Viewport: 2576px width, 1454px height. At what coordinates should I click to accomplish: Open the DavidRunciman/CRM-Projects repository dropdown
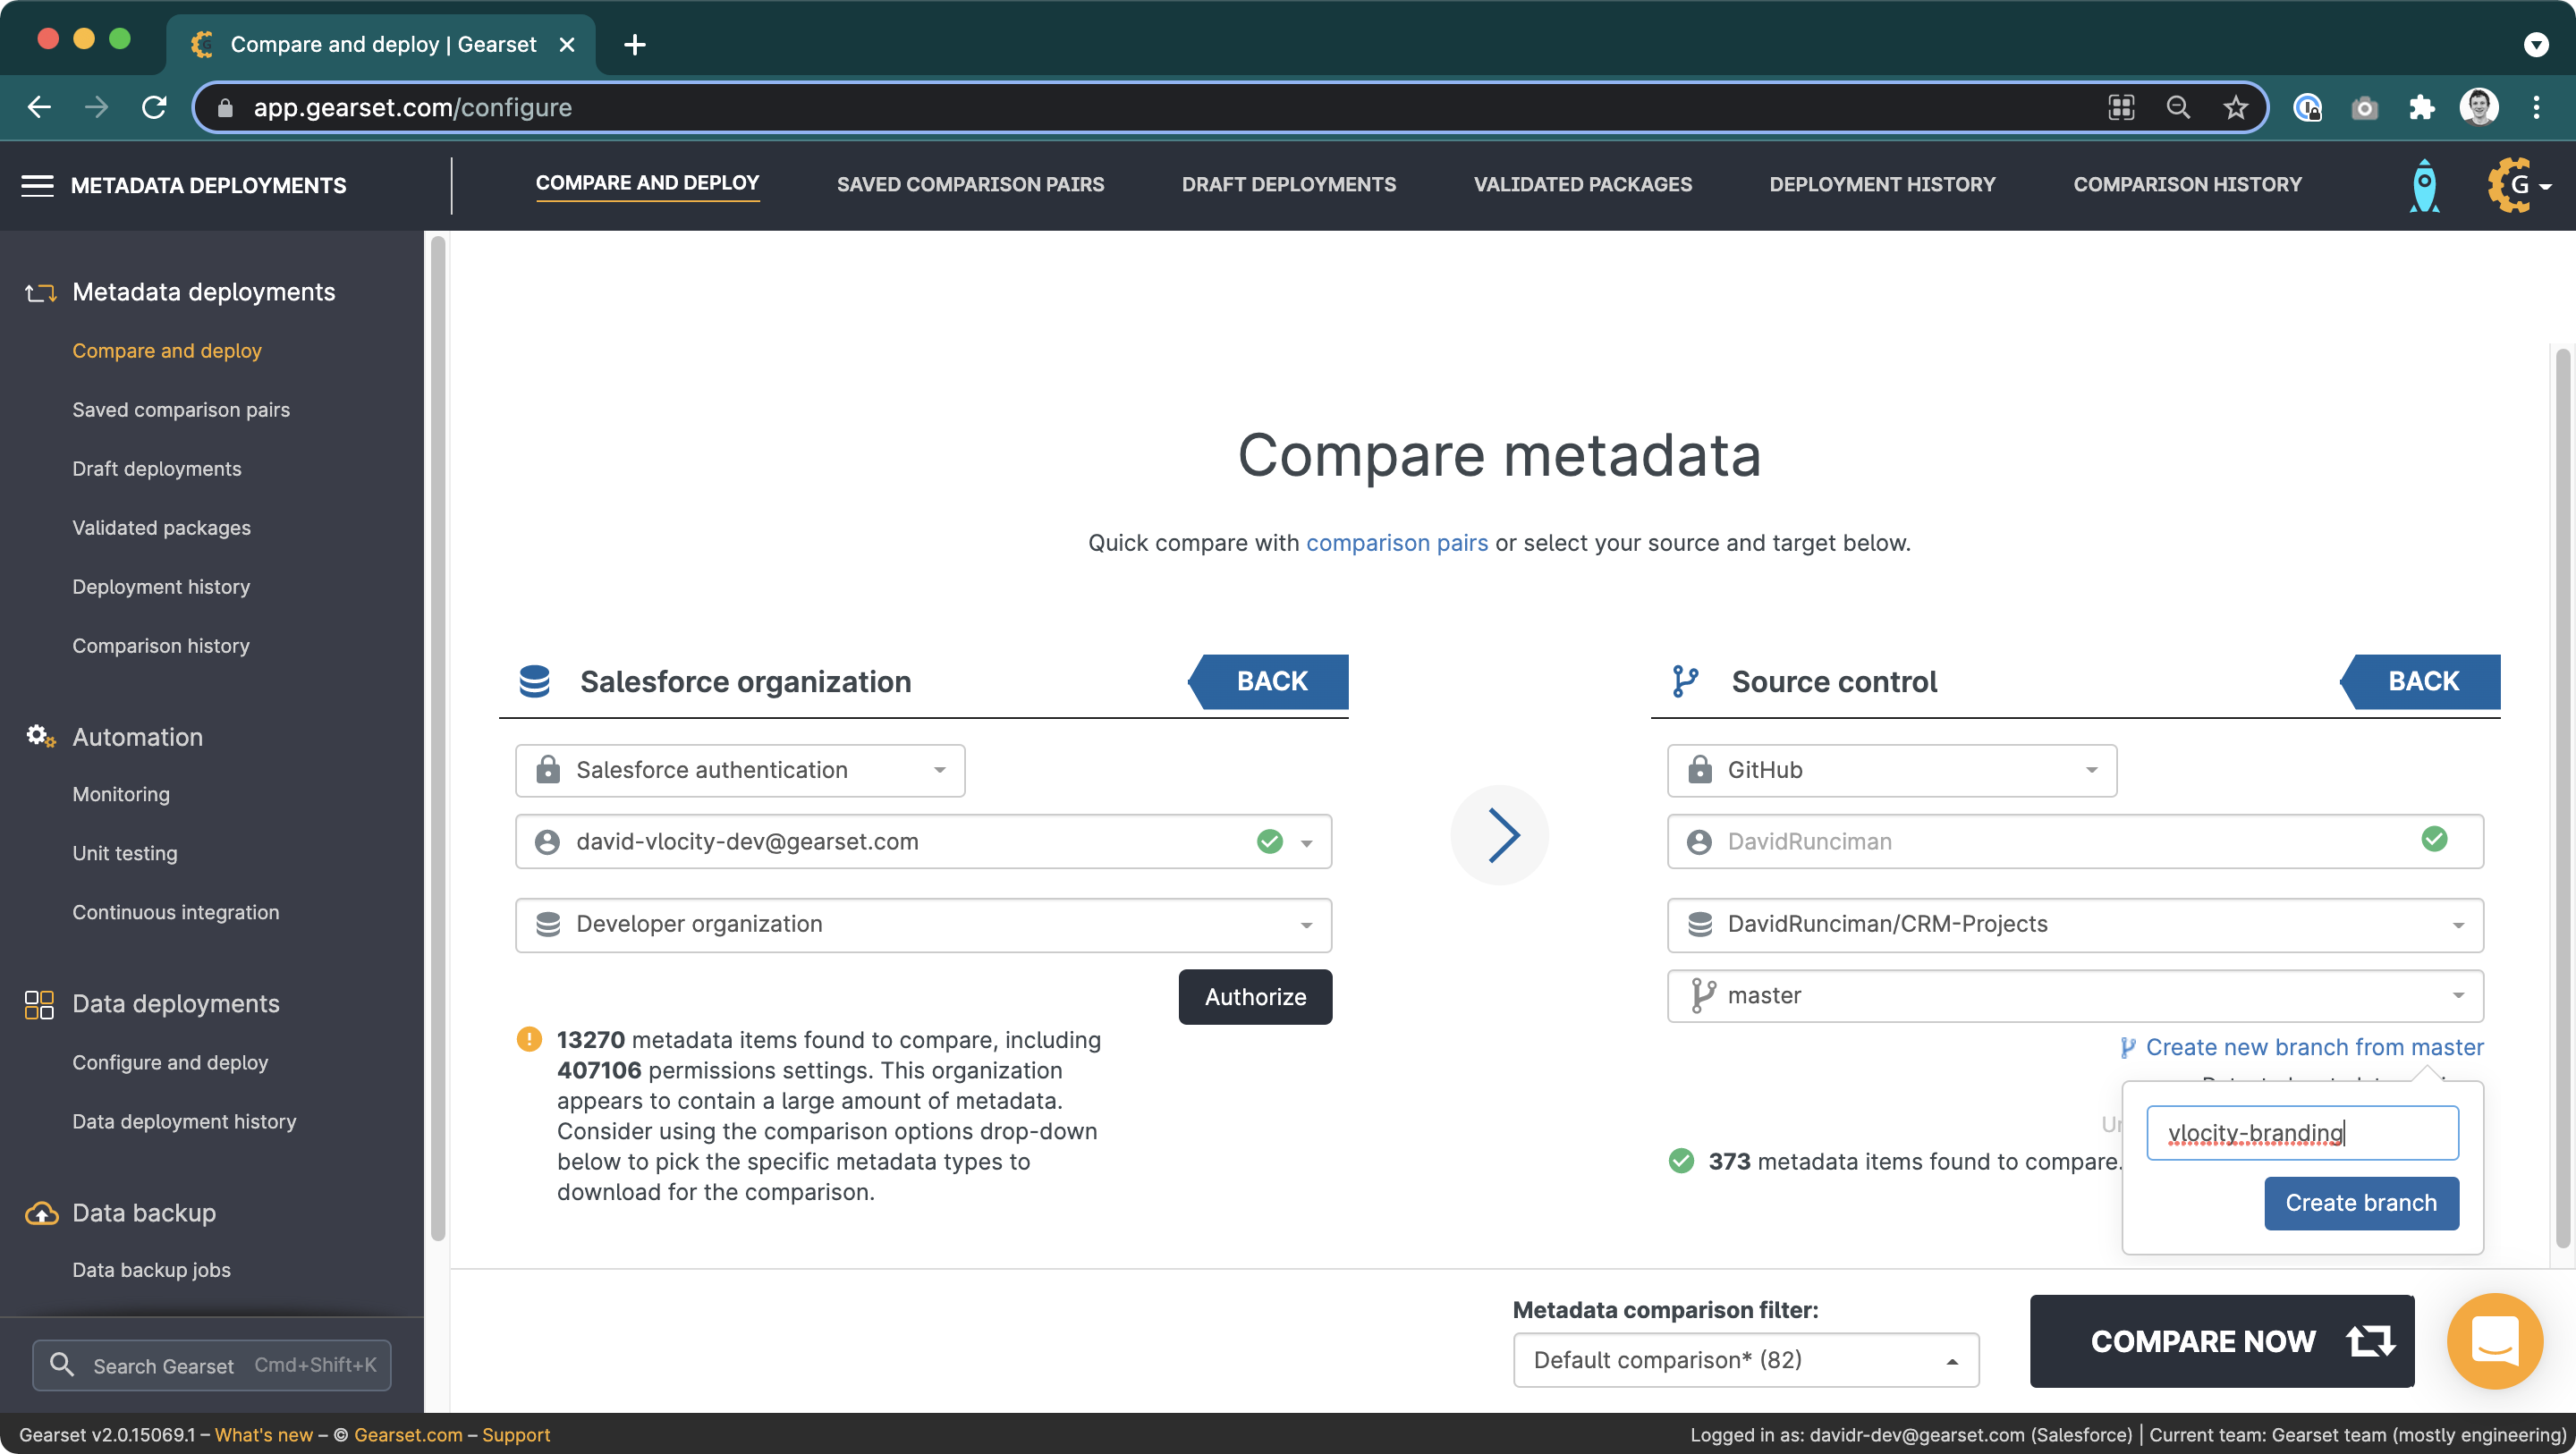pos(2075,925)
